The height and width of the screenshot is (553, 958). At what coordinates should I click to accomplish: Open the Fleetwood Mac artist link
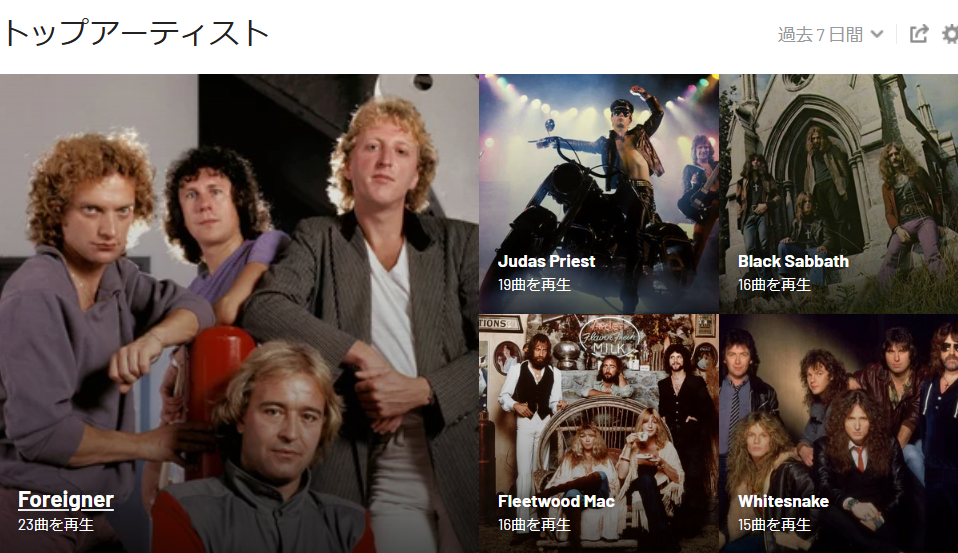(556, 502)
